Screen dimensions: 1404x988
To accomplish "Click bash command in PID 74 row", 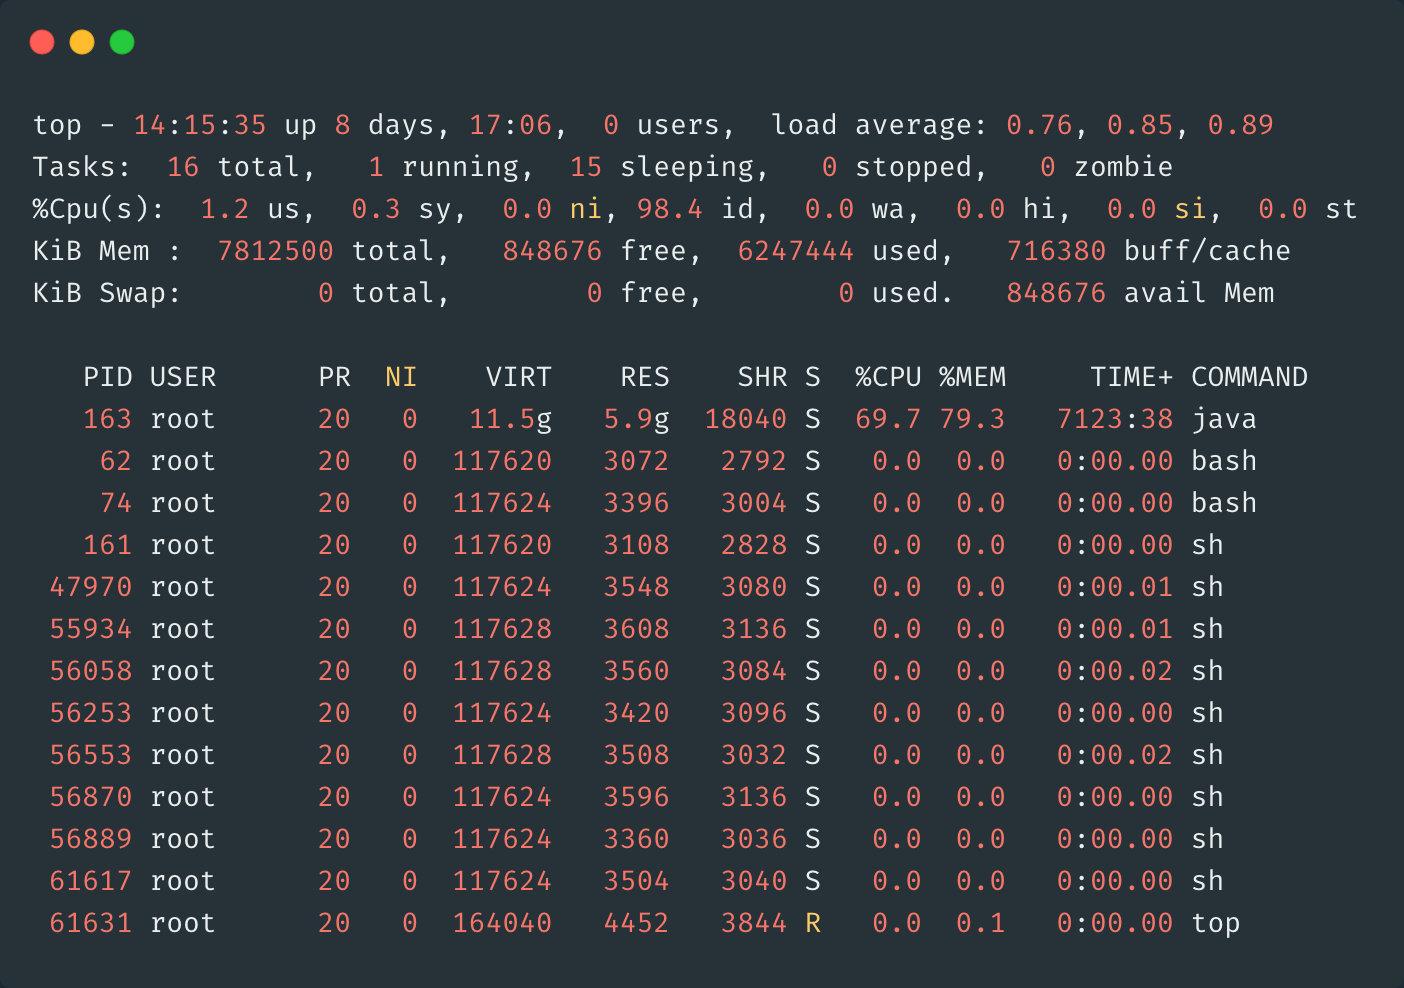I will coord(1224,503).
